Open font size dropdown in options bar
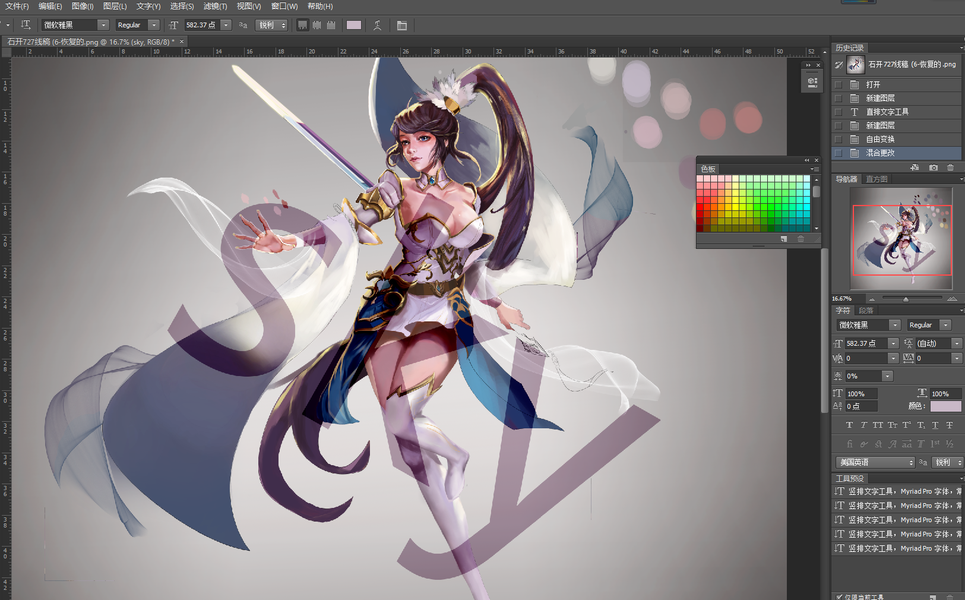The image size is (965, 600). click(x=226, y=25)
